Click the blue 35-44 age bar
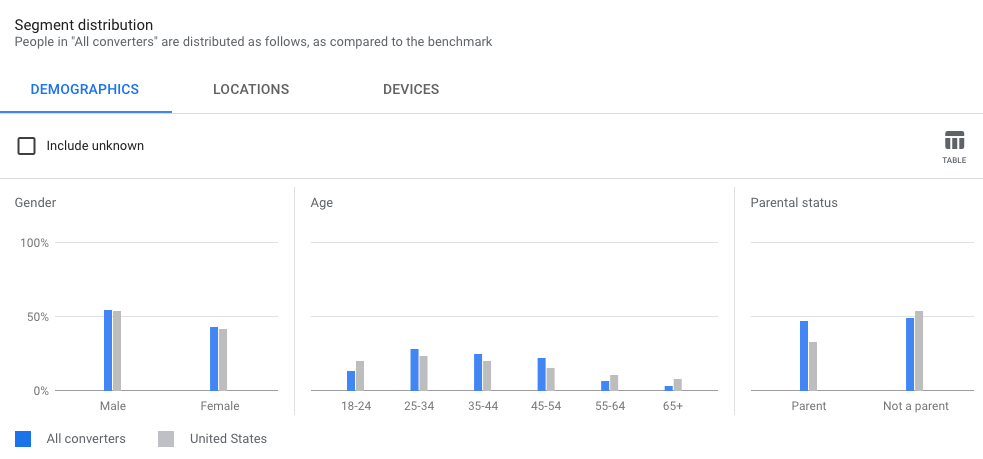 point(478,372)
